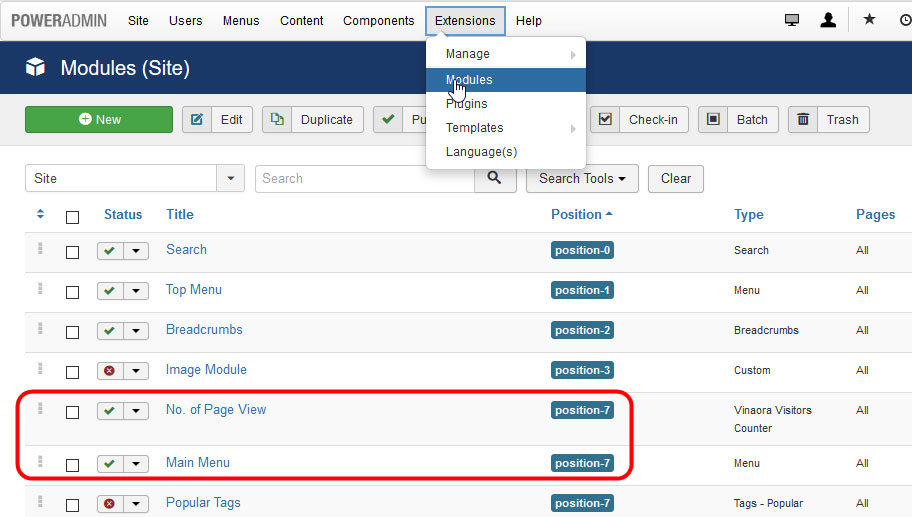This screenshot has width=912, height=517.
Task: Open the Components menu
Action: point(378,20)
